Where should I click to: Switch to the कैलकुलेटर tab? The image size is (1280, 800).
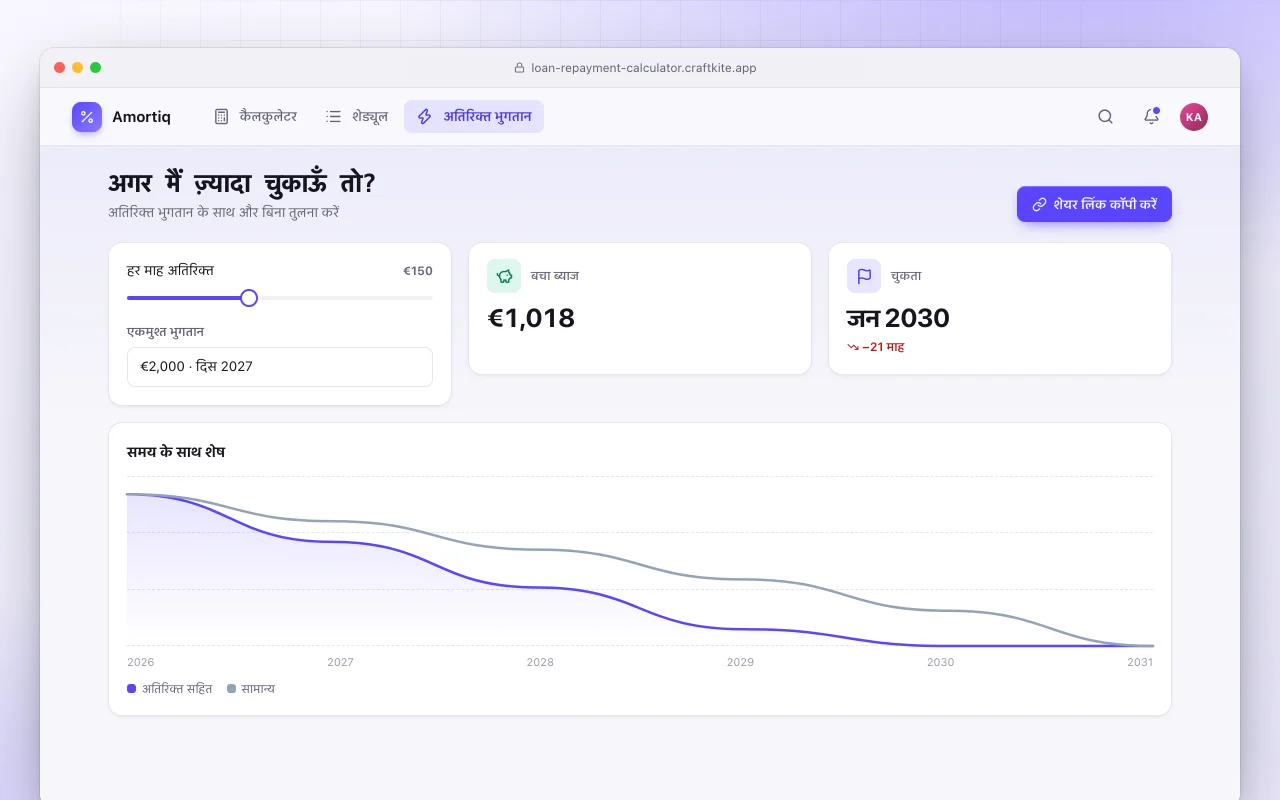(256, 117)
